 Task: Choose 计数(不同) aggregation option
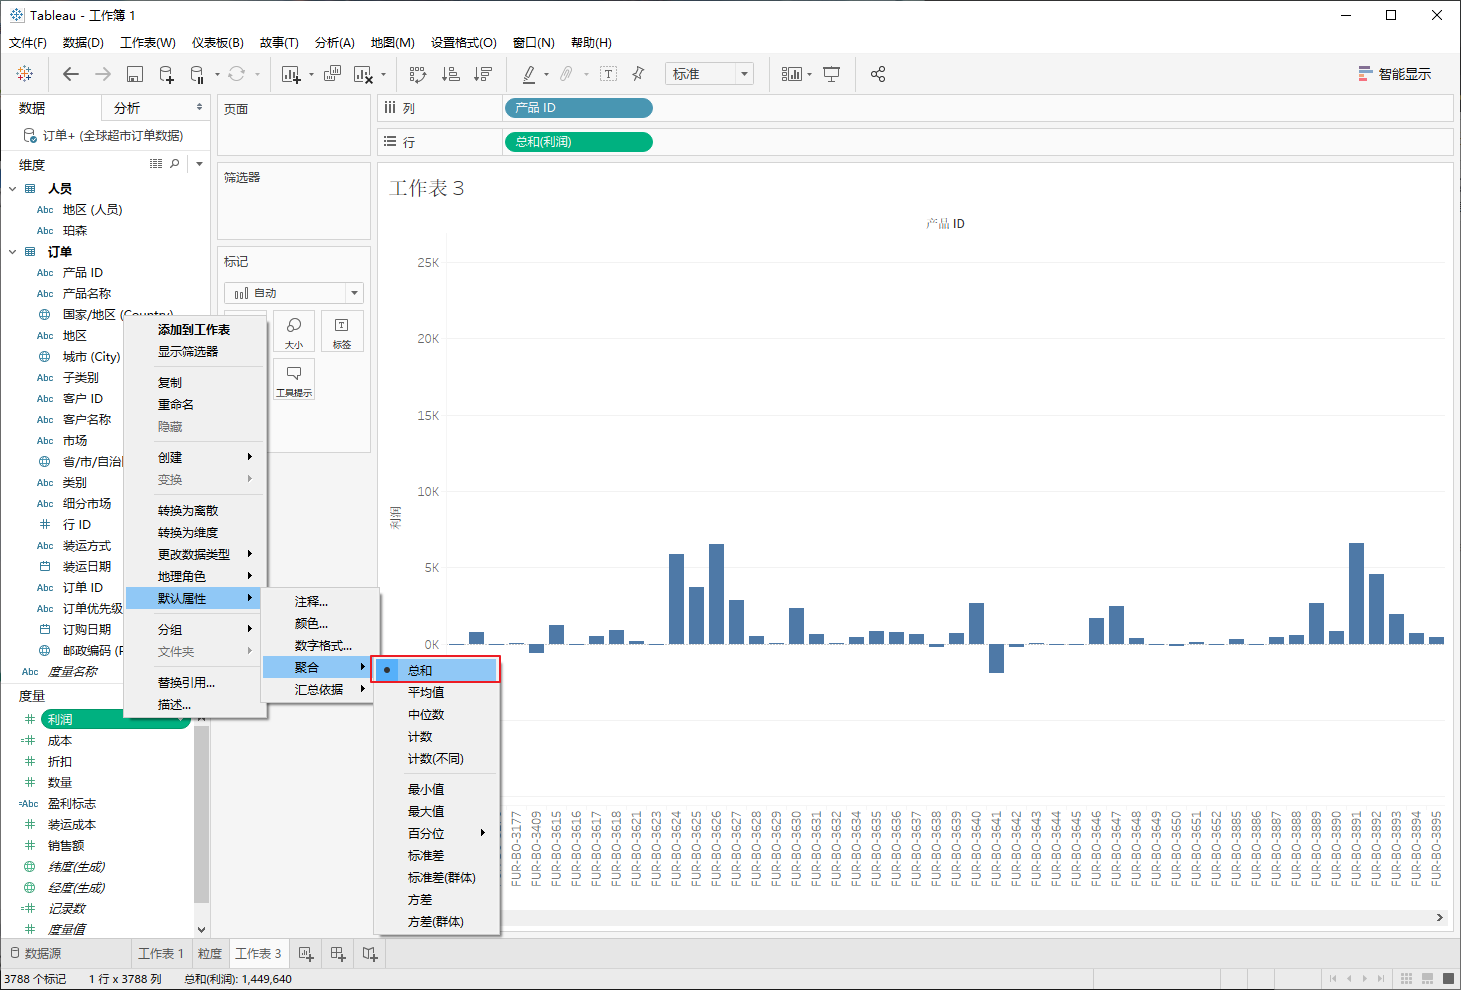click(x=436, y=758)
